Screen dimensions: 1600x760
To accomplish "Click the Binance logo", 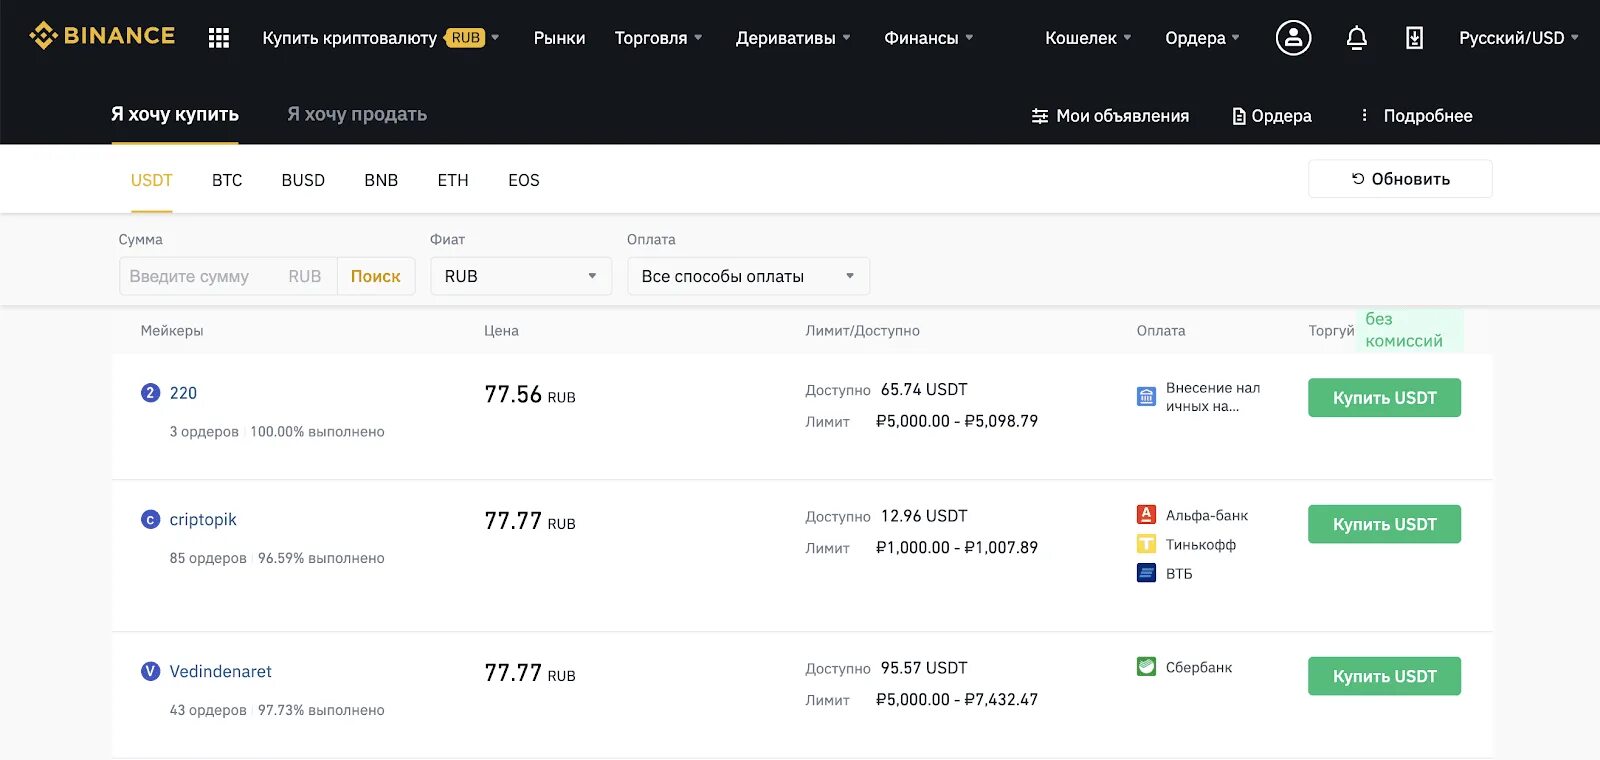I will (102, 36).
